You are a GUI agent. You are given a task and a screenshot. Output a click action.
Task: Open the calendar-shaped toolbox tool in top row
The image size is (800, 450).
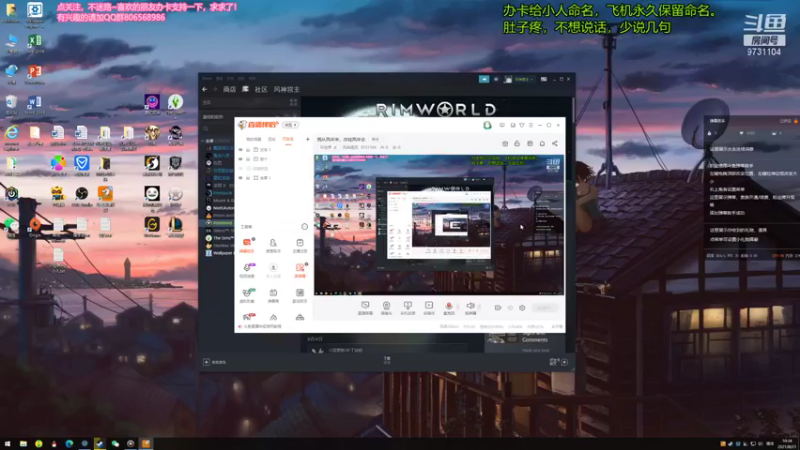299,245
